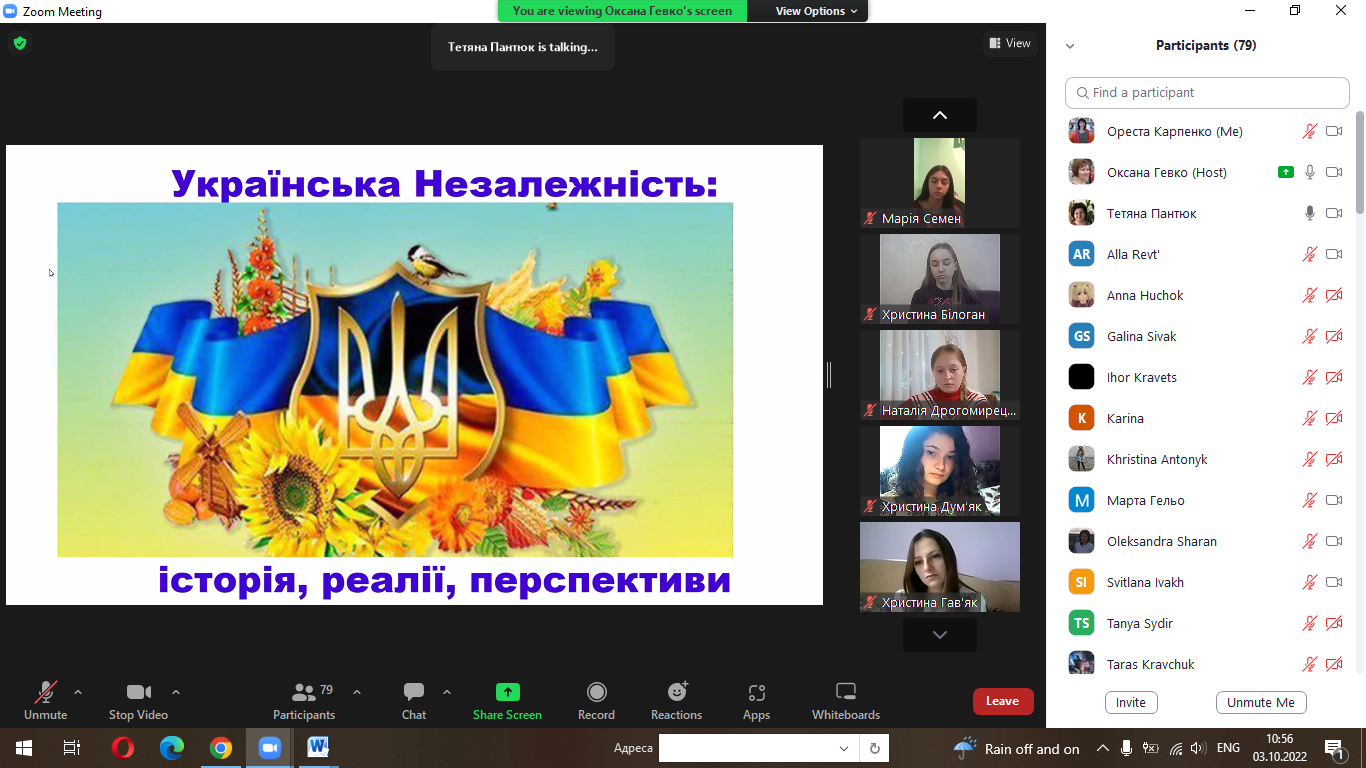Expand video options arrow next to Stop Video
This screenshot has height=768, width=1366.
click(x=176, y=692)
